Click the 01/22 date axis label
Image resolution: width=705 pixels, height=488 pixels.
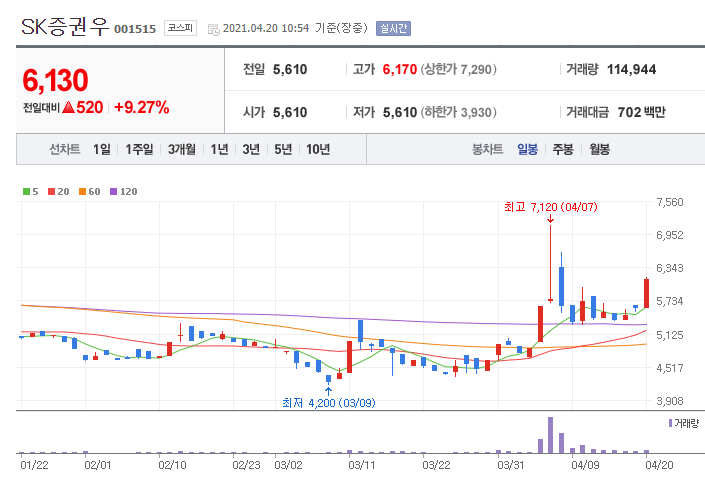pos(34,465)
